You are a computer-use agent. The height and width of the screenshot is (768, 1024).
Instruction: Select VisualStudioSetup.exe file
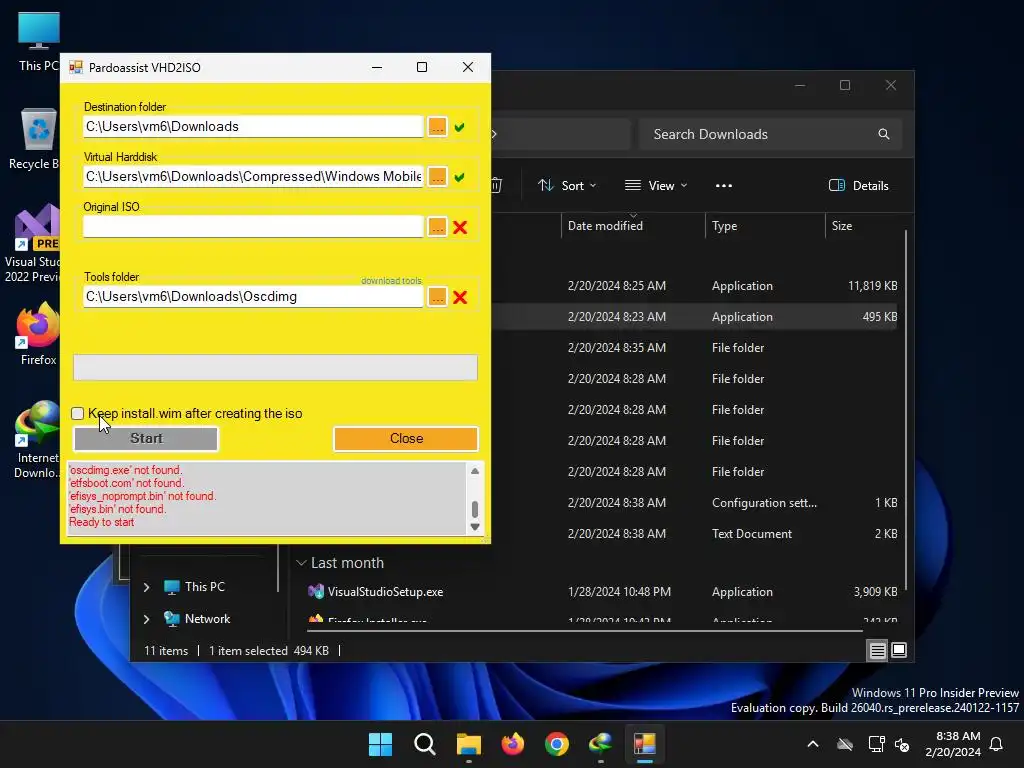[x=385, y=592]
